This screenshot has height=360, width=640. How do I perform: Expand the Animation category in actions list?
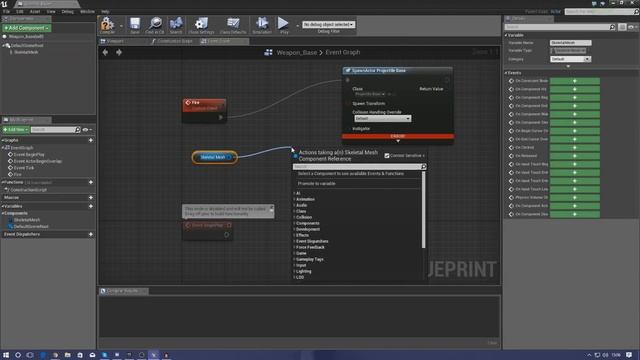point(294,199)
